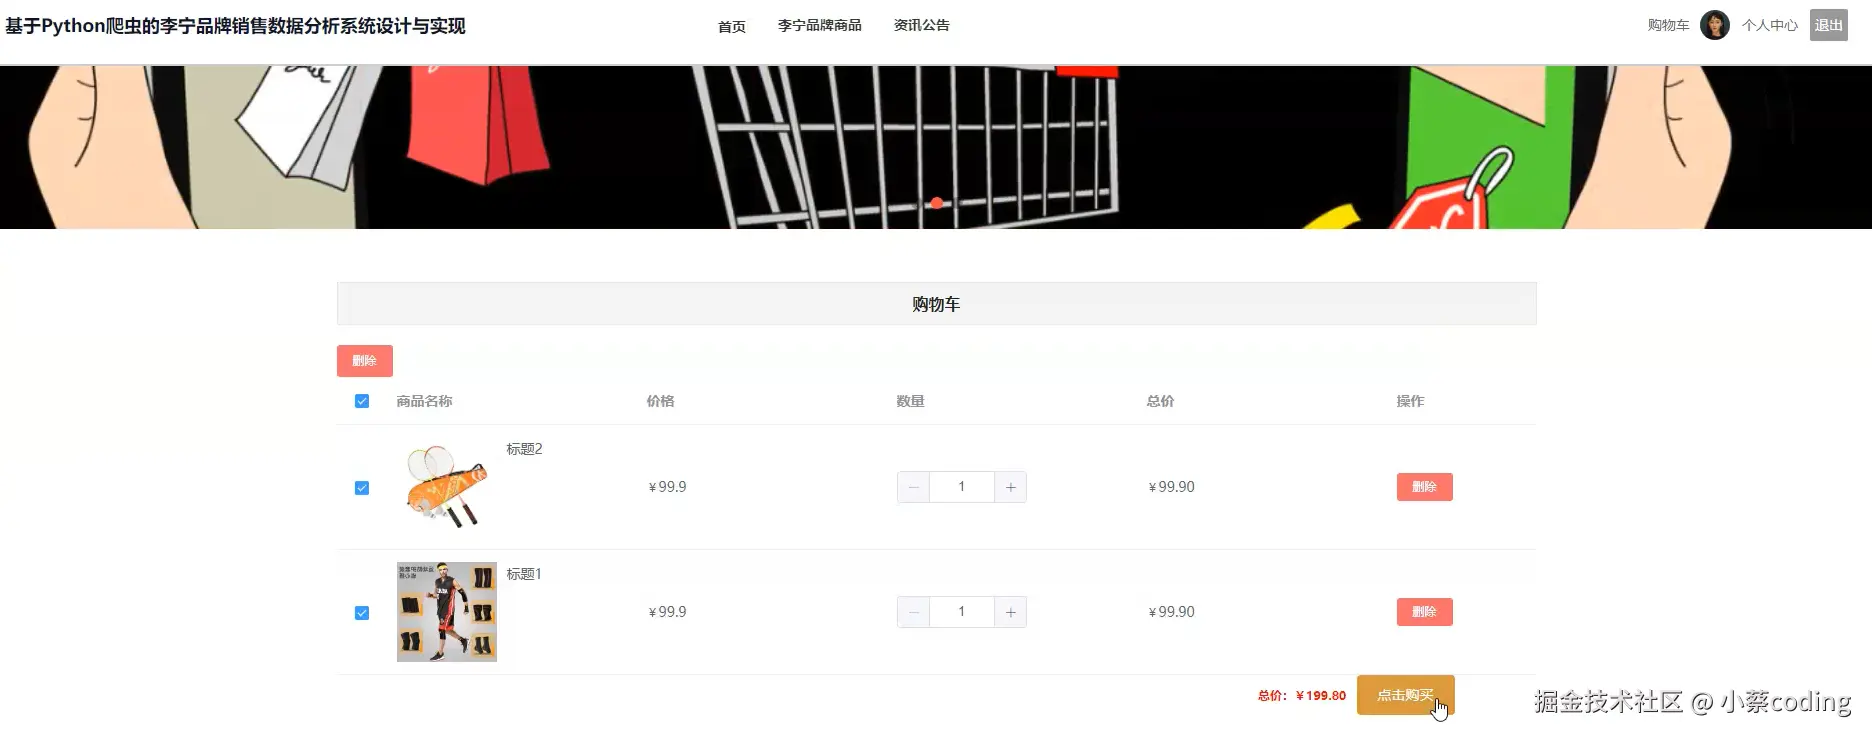Image resolution: width=1872 pixels, height=739 pixels.
Task: Toggle the select-all checkbox in table header
Action: [362, 401]
